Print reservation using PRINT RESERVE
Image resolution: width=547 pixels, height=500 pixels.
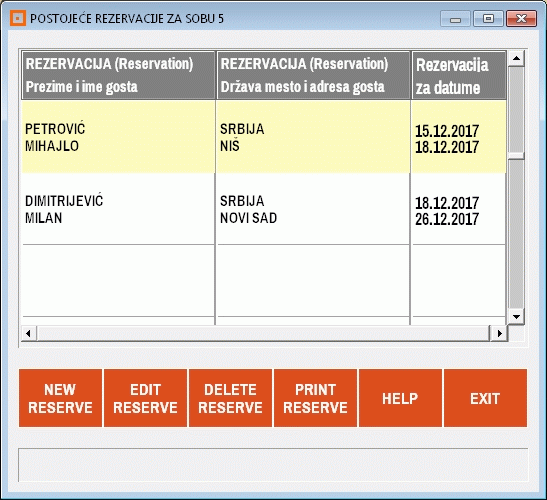315,398
